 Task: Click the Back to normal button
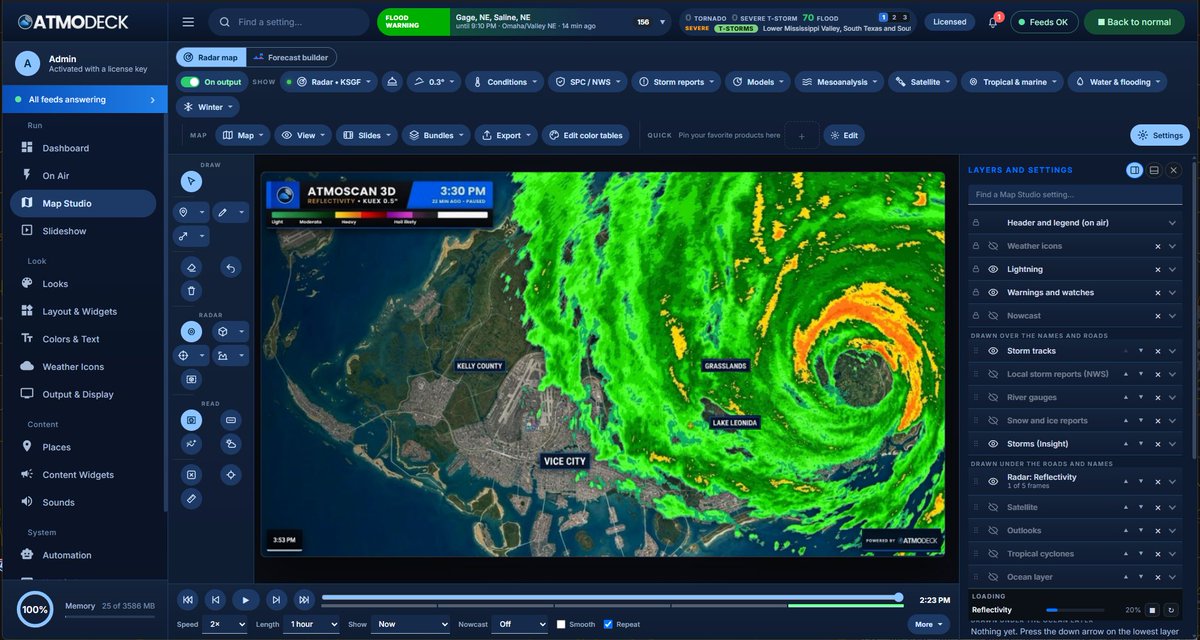tap(1134, 22)
